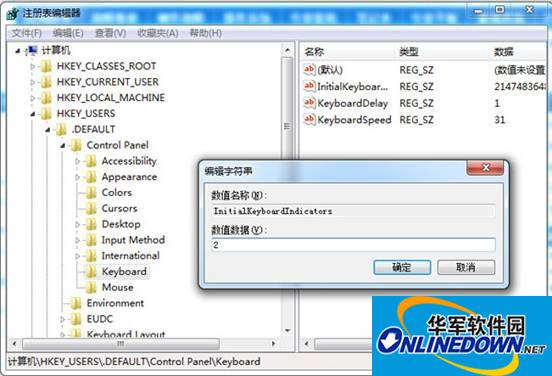Click HKEY_USERS folder icon
The height and width of the screenshot is (376, 552).
(x=46, y=114)
